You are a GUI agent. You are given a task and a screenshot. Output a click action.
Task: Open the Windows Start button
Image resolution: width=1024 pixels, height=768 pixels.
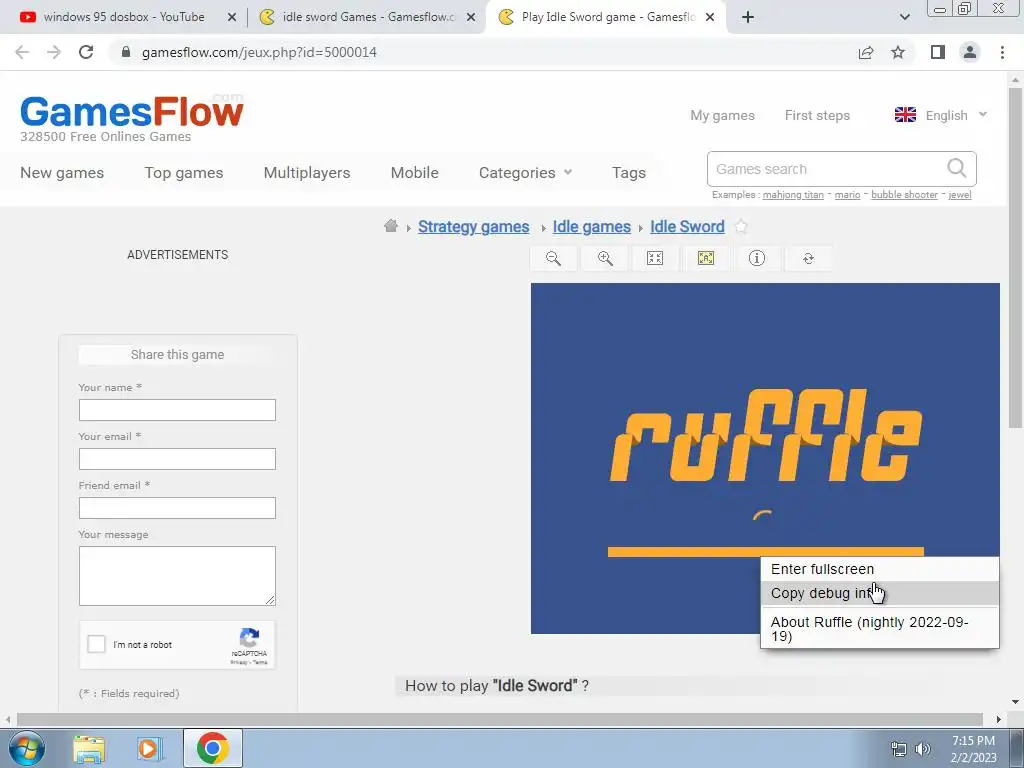[x=27, y=748]
